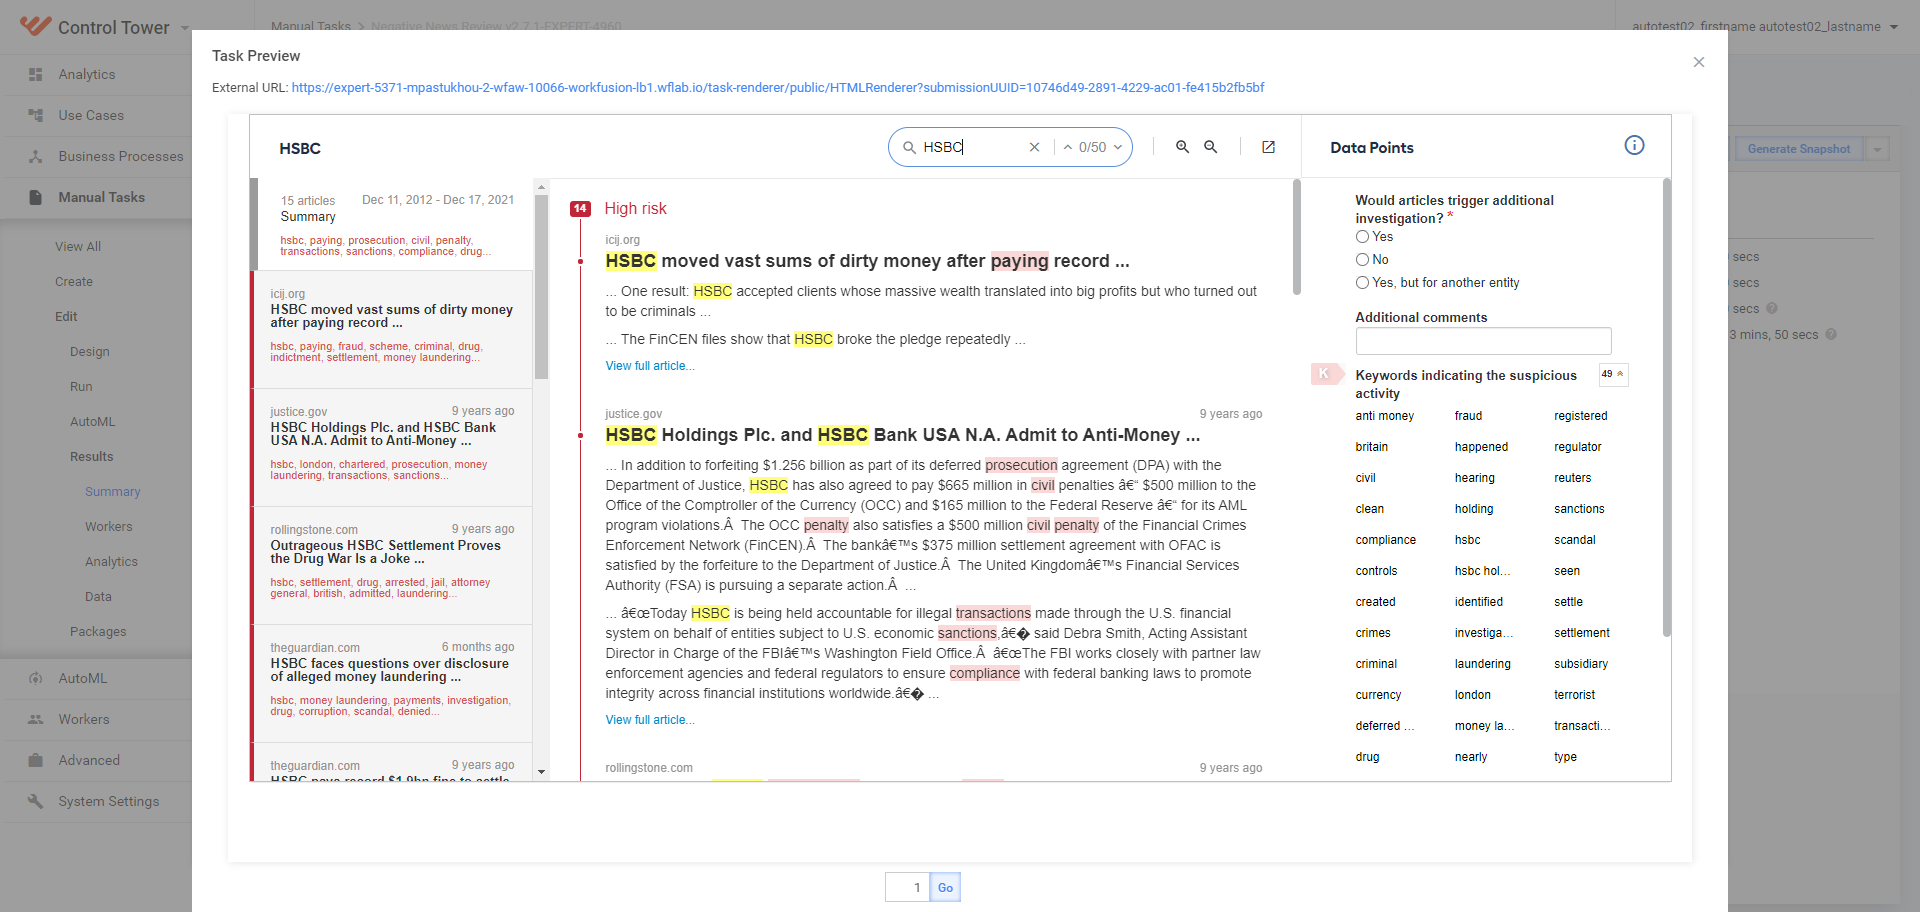Select the rollingstone.com article card
Screen dimensions: 1920x912
click(392, 565)
